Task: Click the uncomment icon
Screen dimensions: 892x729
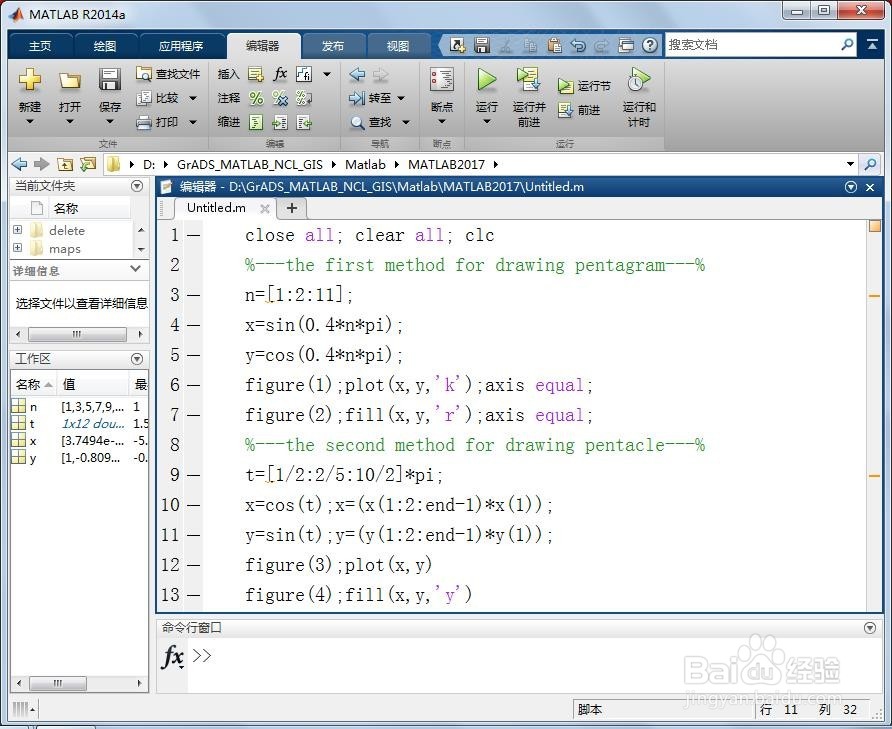Action: click(x=280, y=98)
